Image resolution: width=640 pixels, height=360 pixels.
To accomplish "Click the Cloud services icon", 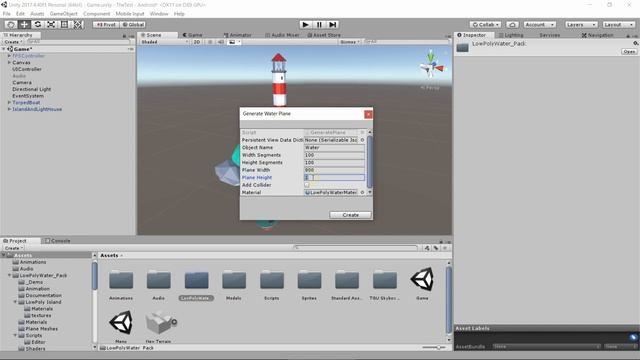I will click(x=513, y=24).
